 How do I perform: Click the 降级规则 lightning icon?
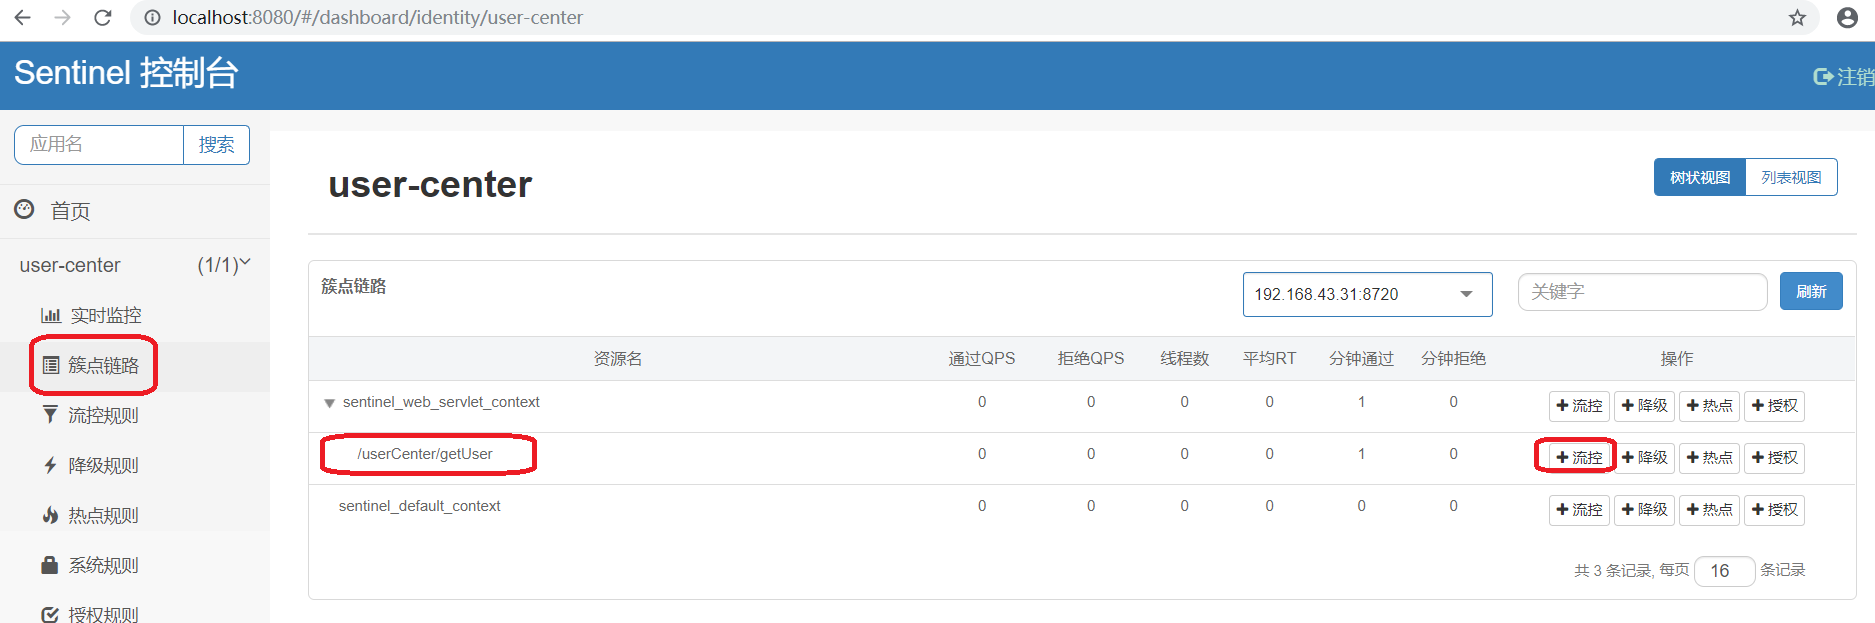pyautogui.click(x=50, y=465)
